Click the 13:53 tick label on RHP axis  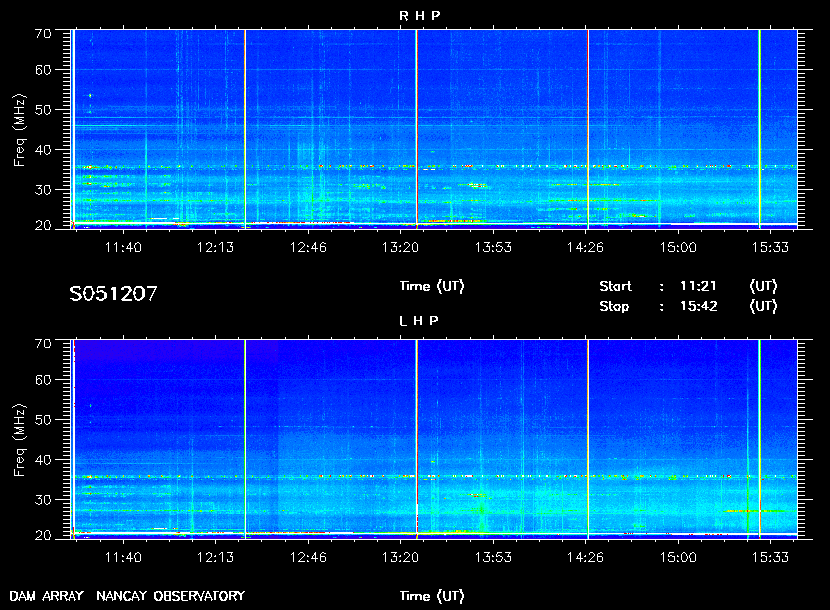493,247
